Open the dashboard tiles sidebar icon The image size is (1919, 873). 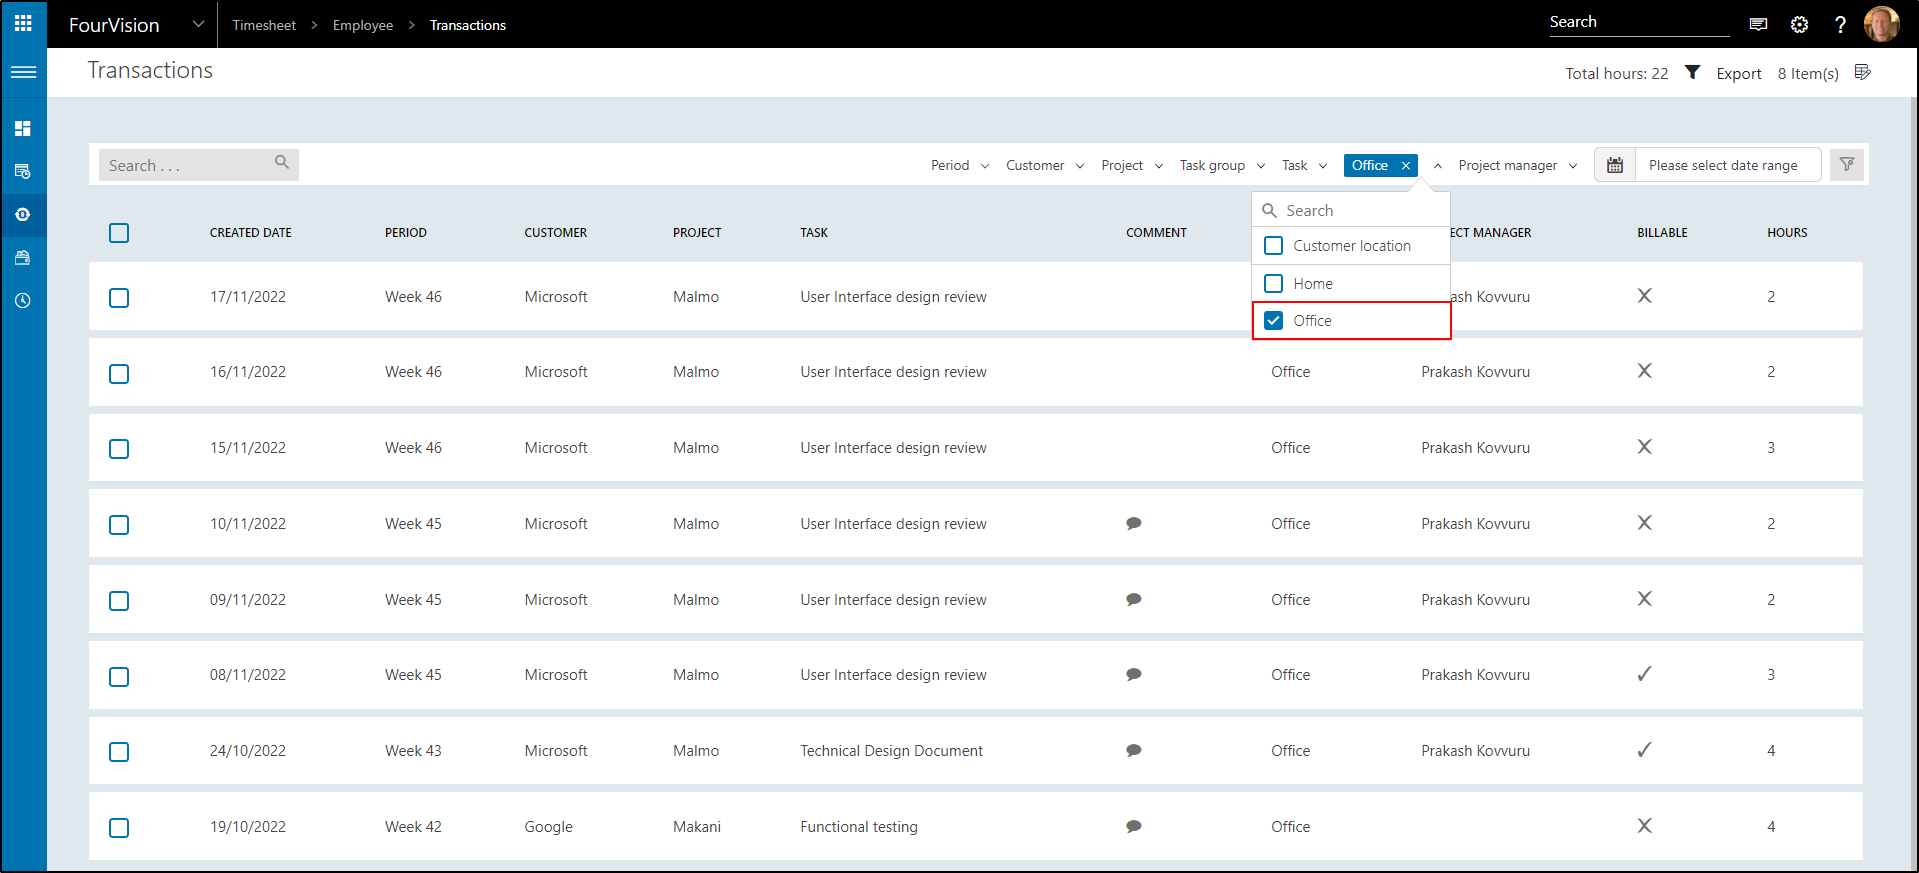[x=23, y=128]
